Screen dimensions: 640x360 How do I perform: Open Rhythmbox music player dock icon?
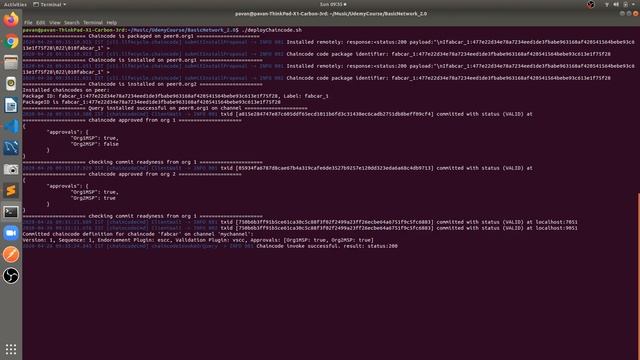(11, 84)
